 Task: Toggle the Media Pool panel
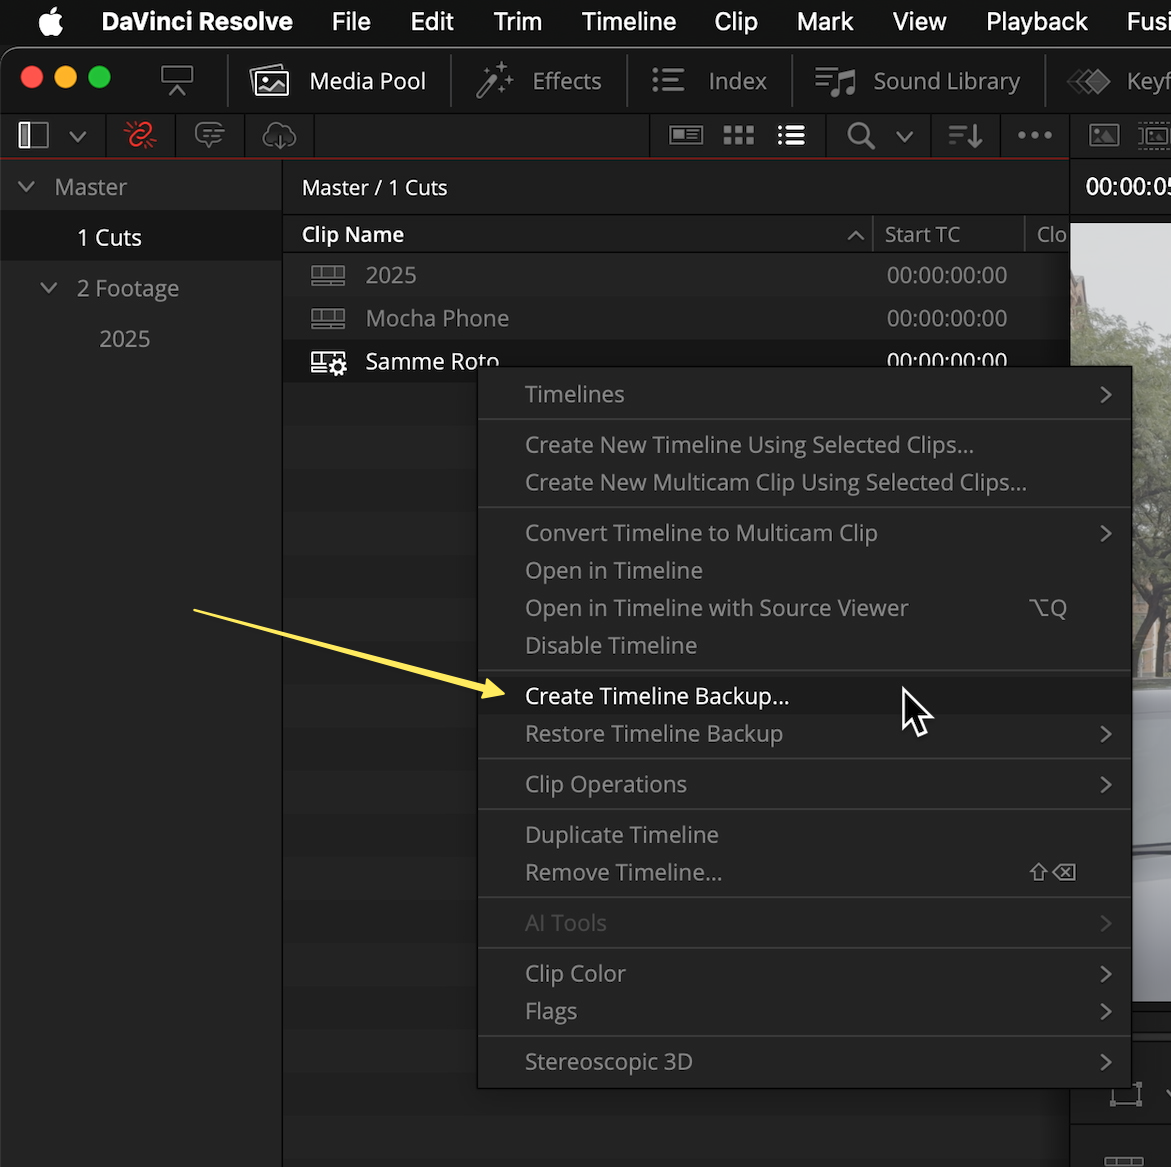coord(338,81)
